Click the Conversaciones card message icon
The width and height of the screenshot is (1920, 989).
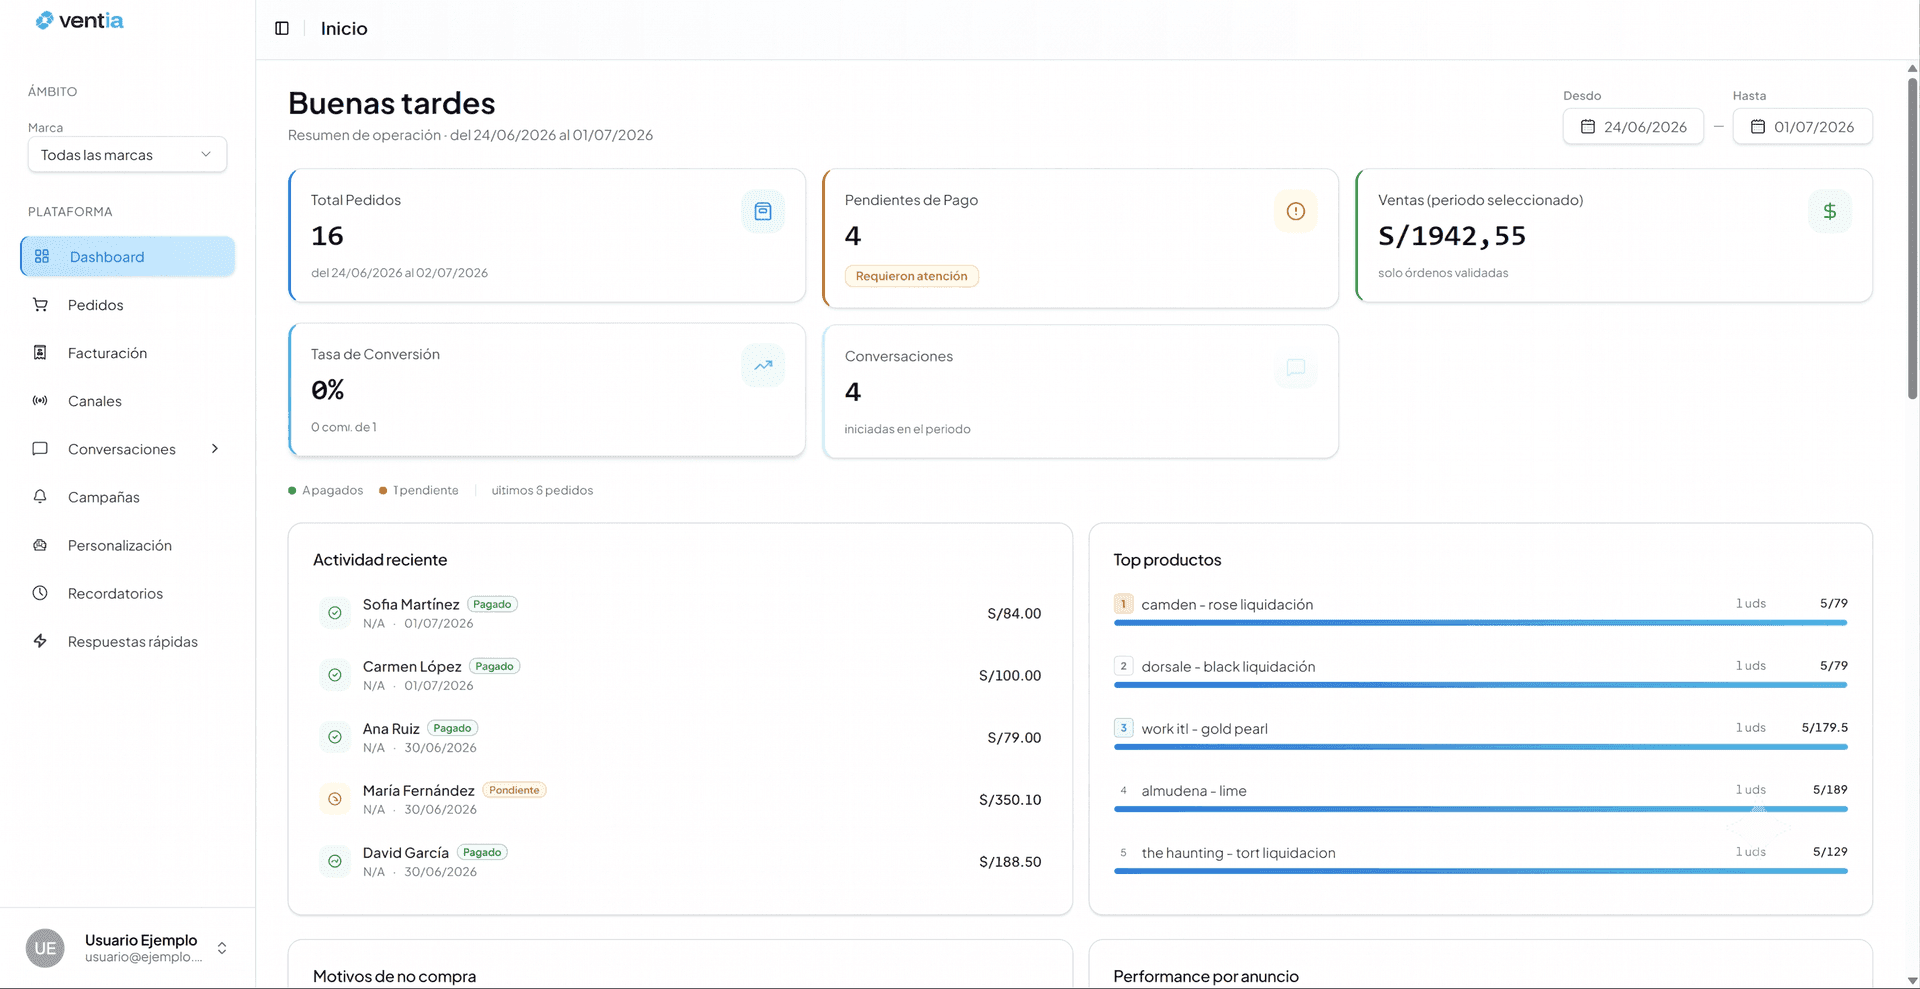[1296, 367]
